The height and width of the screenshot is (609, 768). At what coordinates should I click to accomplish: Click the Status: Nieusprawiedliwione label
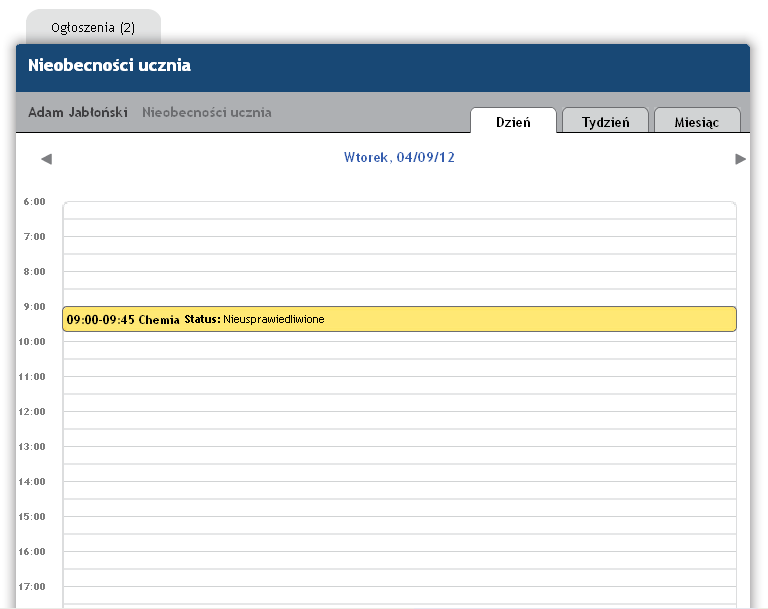(x=254, y=319)
